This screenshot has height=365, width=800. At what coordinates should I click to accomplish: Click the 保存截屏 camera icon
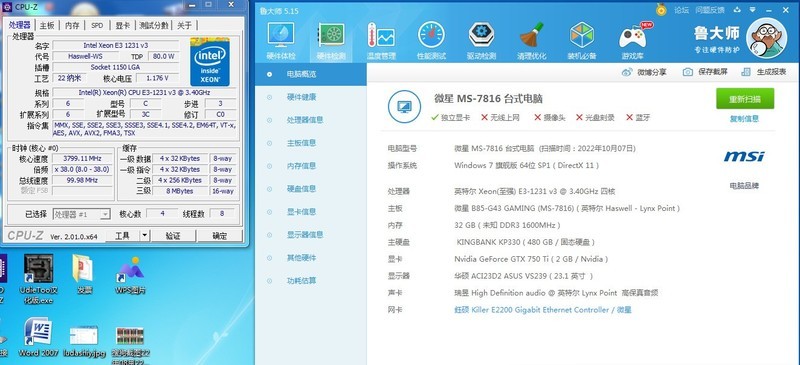click(x=688, y=72)
